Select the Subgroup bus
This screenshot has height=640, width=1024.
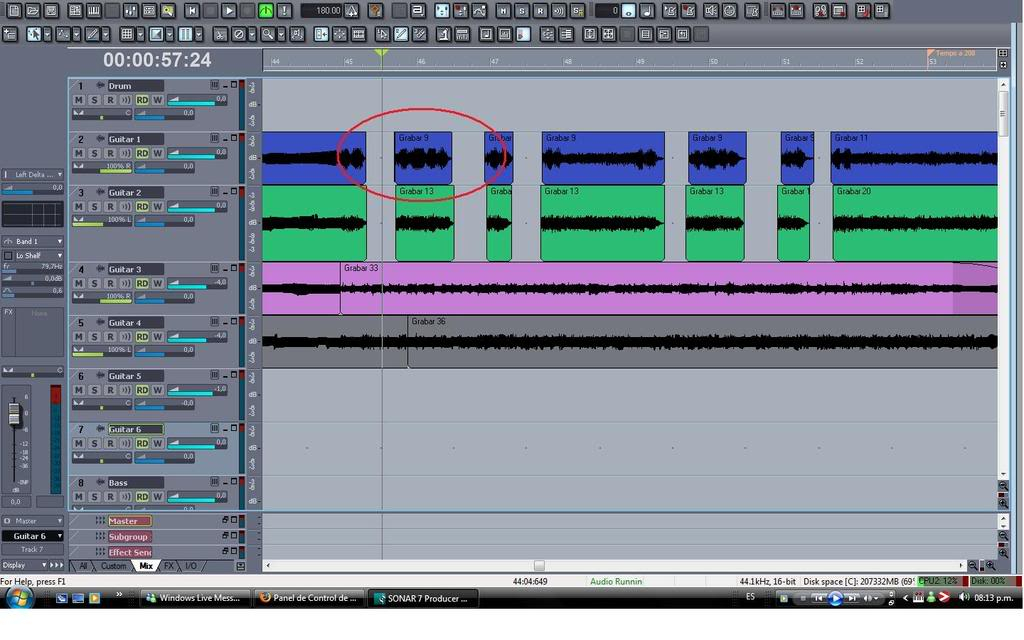pos(129,537)
